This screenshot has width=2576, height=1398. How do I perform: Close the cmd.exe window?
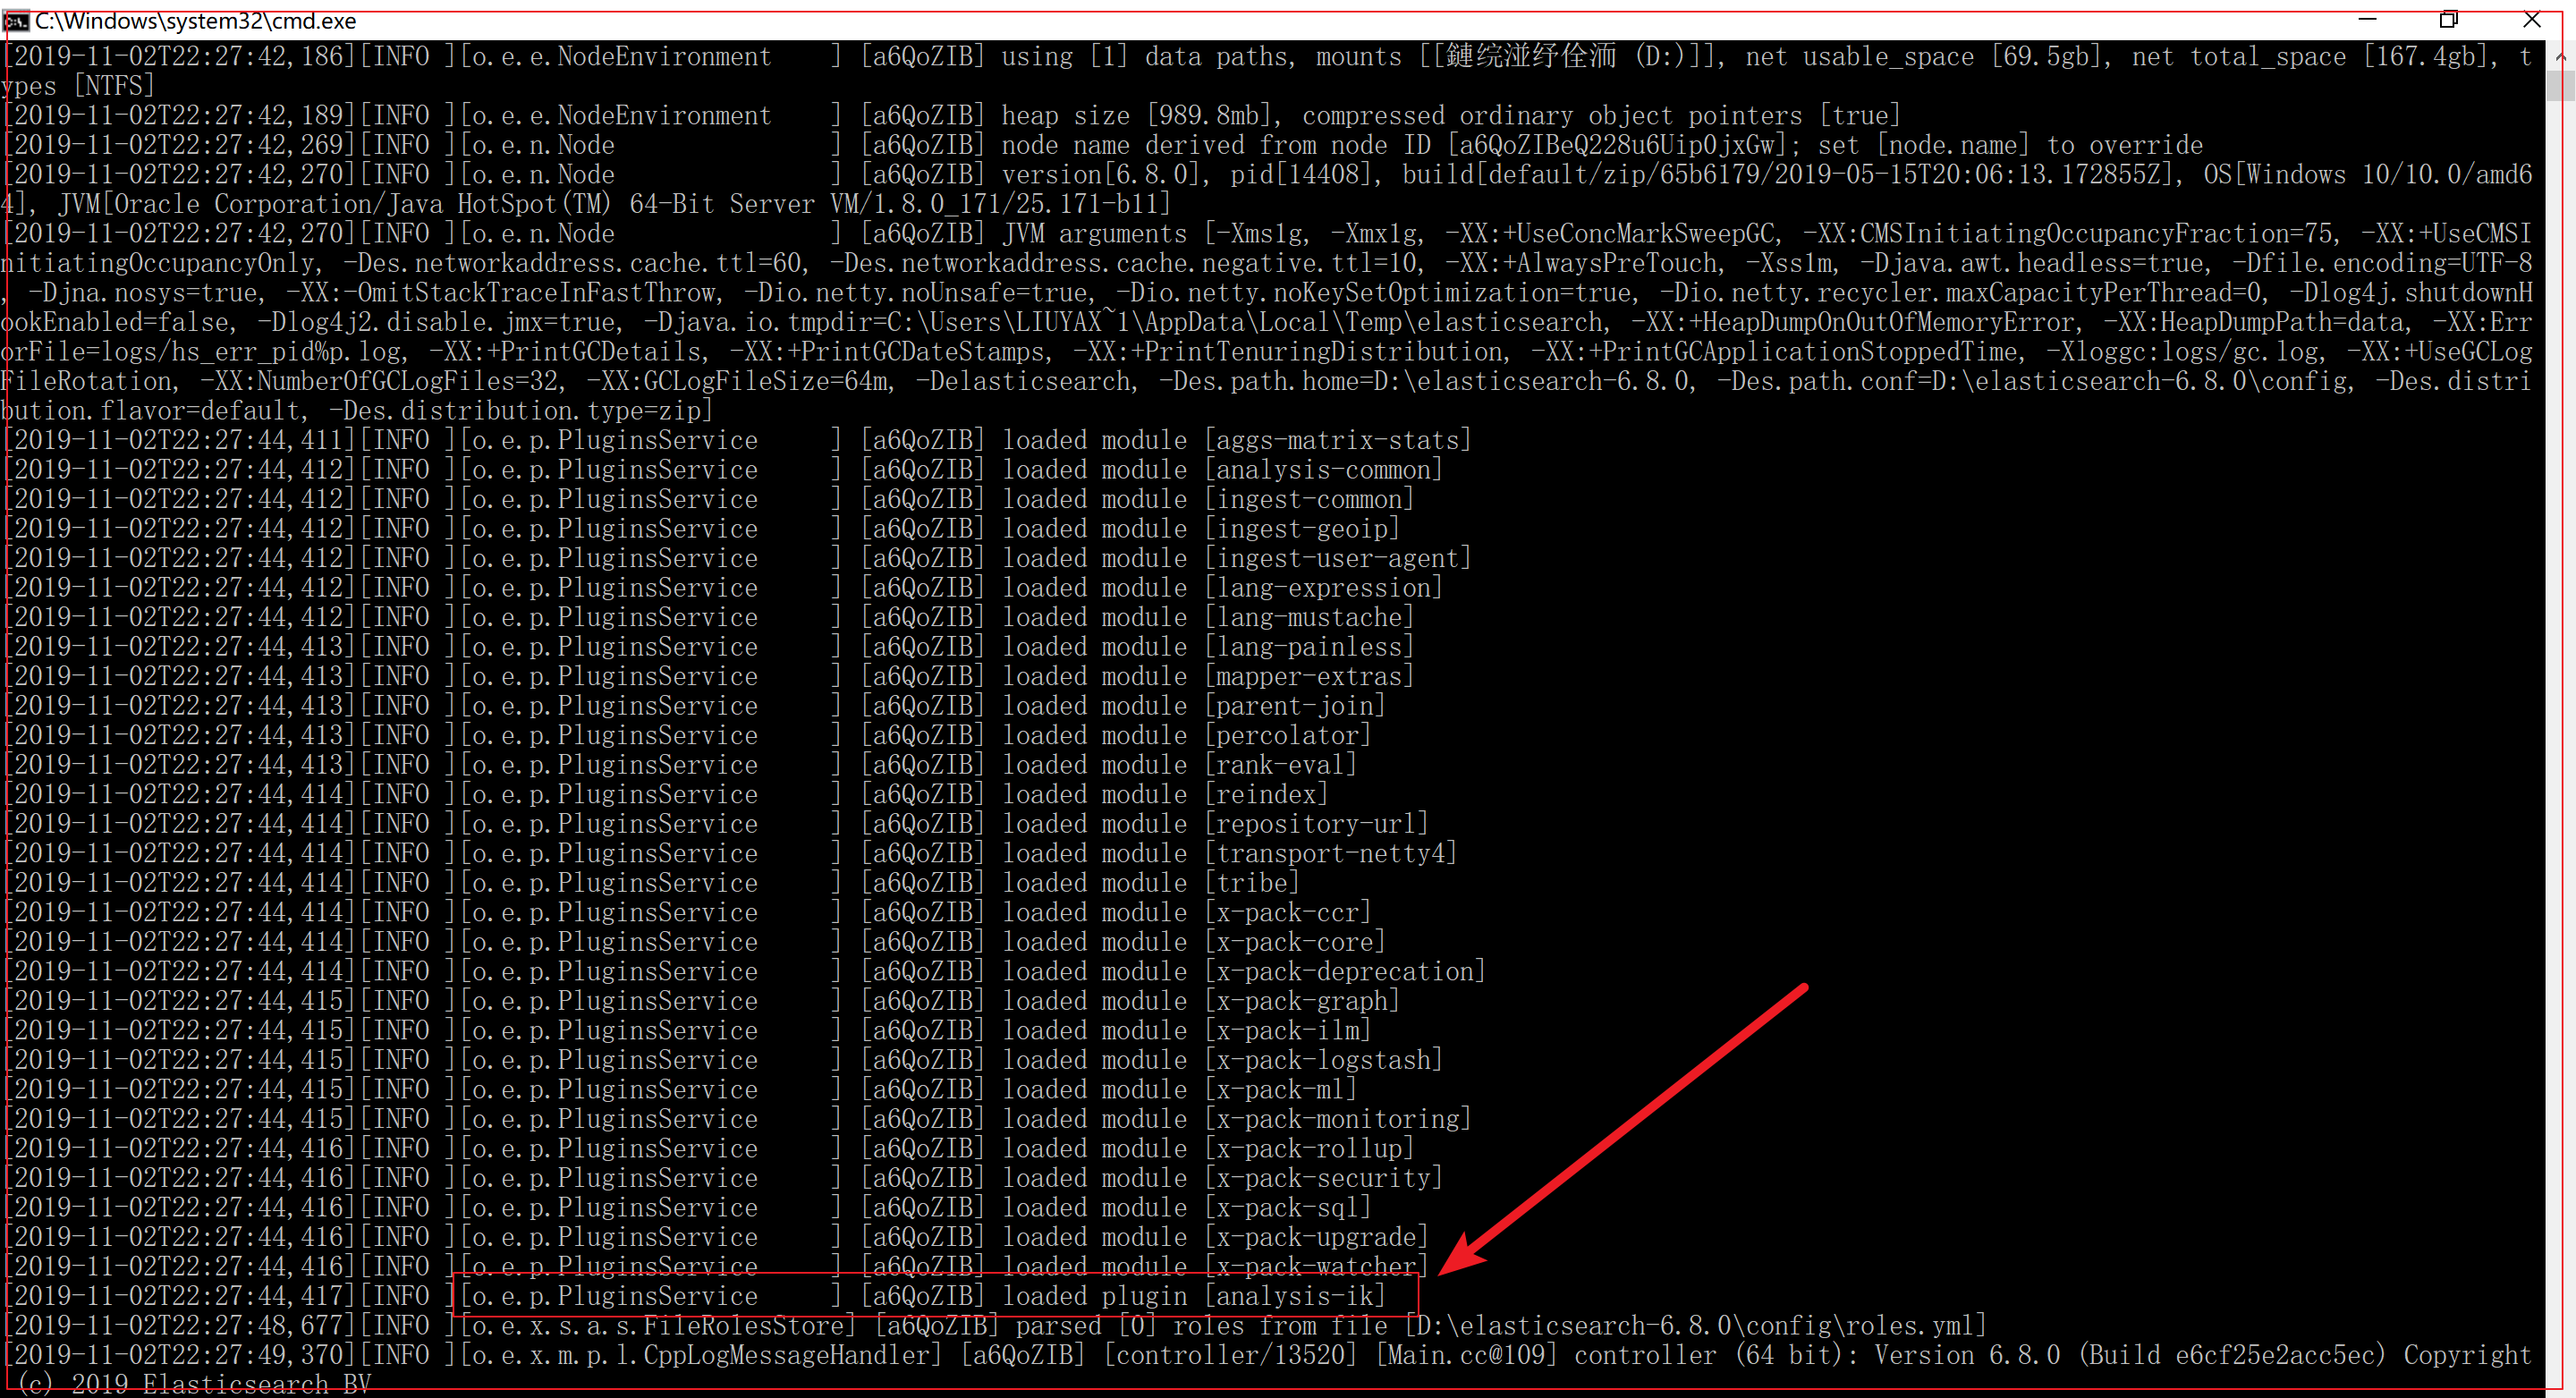[x=2531, y=20]
